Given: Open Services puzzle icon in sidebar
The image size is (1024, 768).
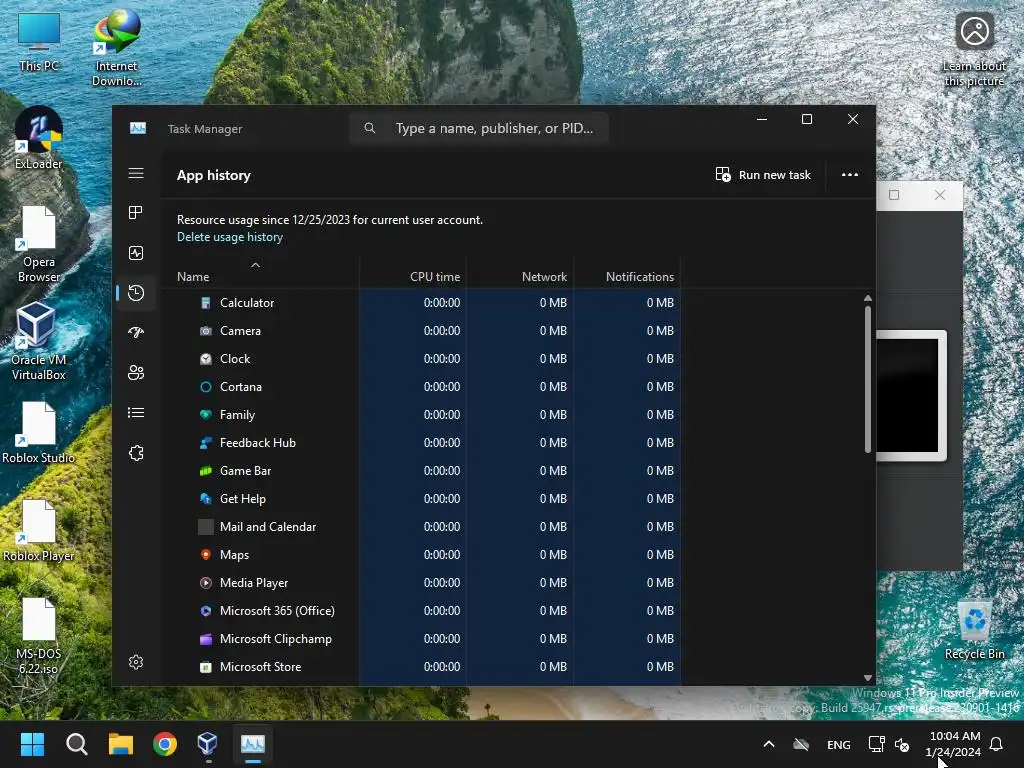Looking at the screenshot, I should tap(136, 453).
